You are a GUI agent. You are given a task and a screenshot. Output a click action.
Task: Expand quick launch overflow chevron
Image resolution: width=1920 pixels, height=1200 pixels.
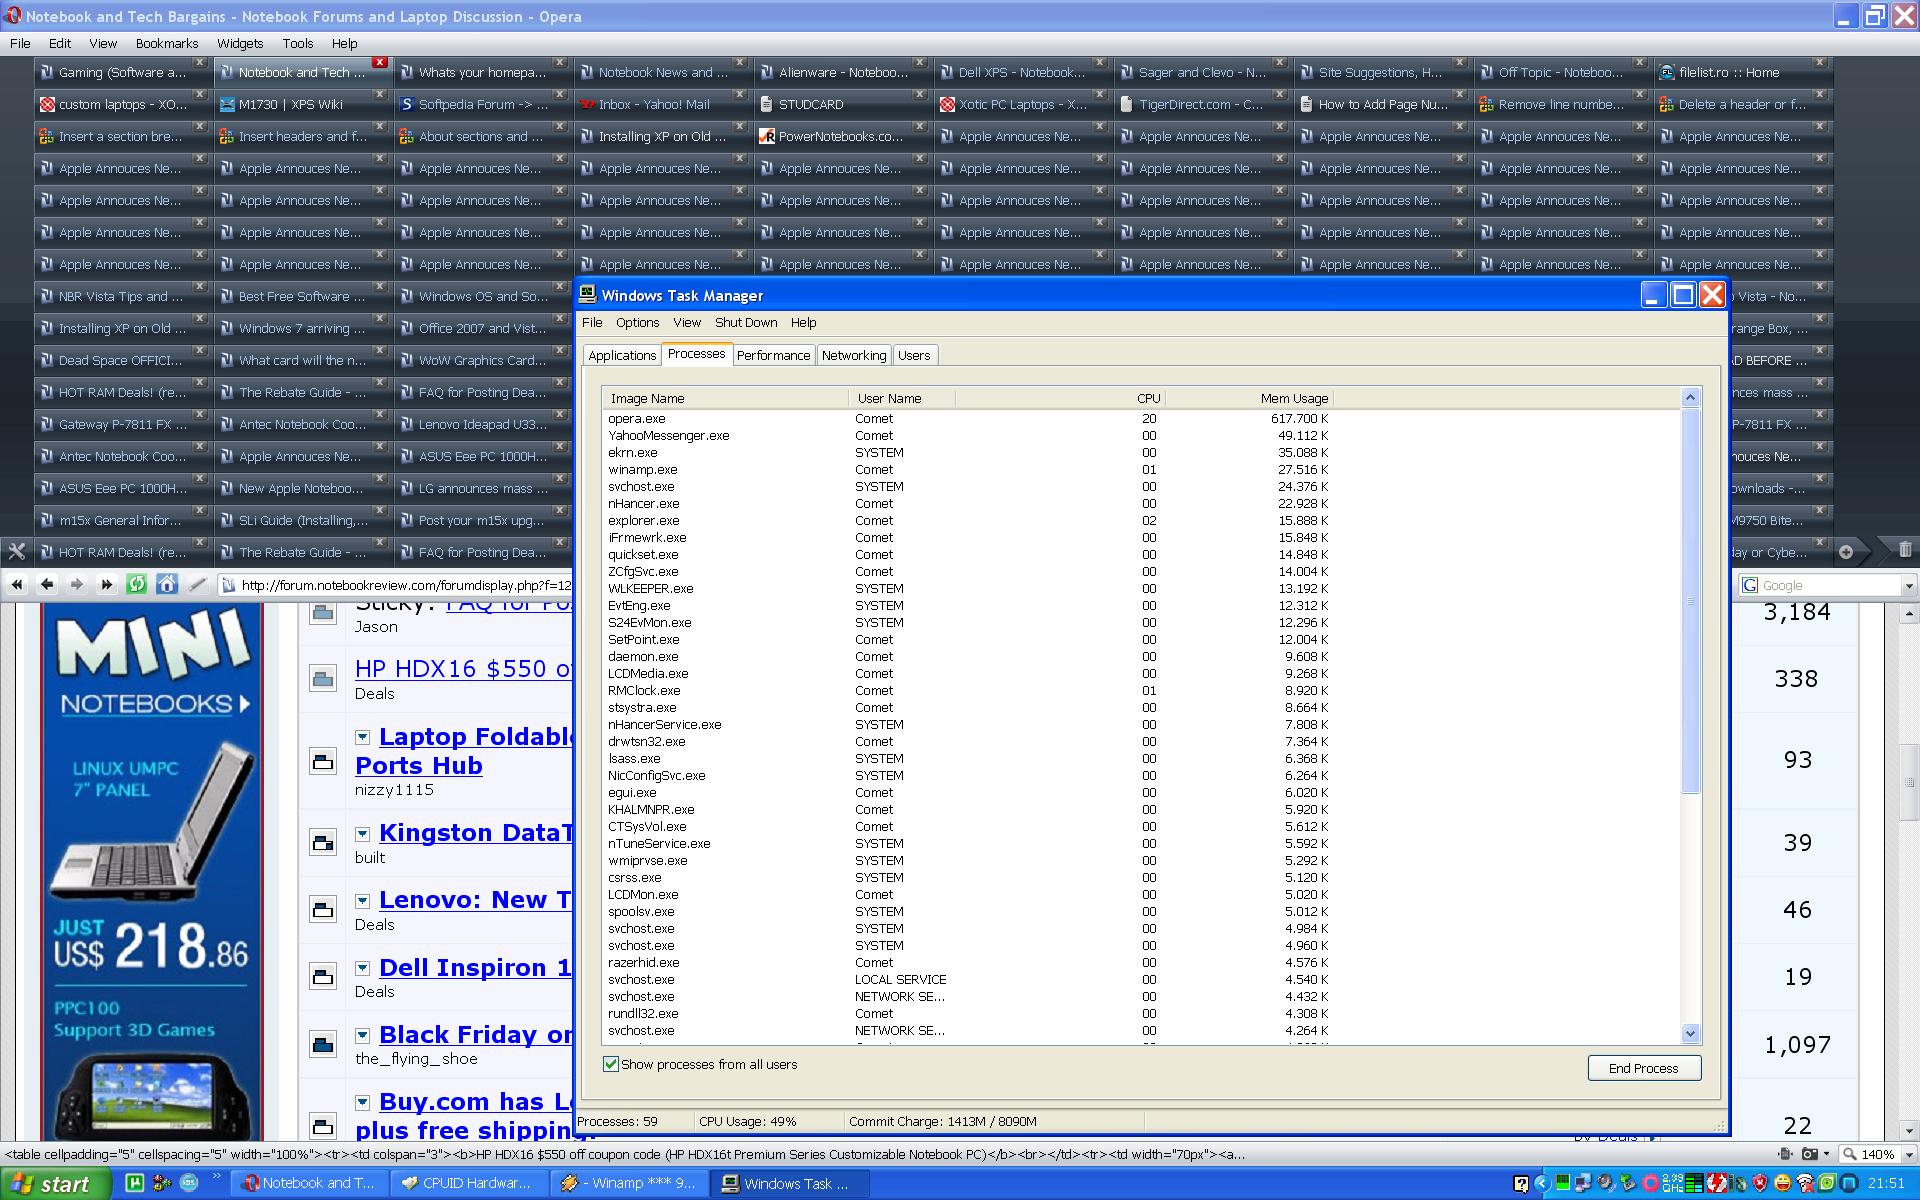pos(217,1177)
